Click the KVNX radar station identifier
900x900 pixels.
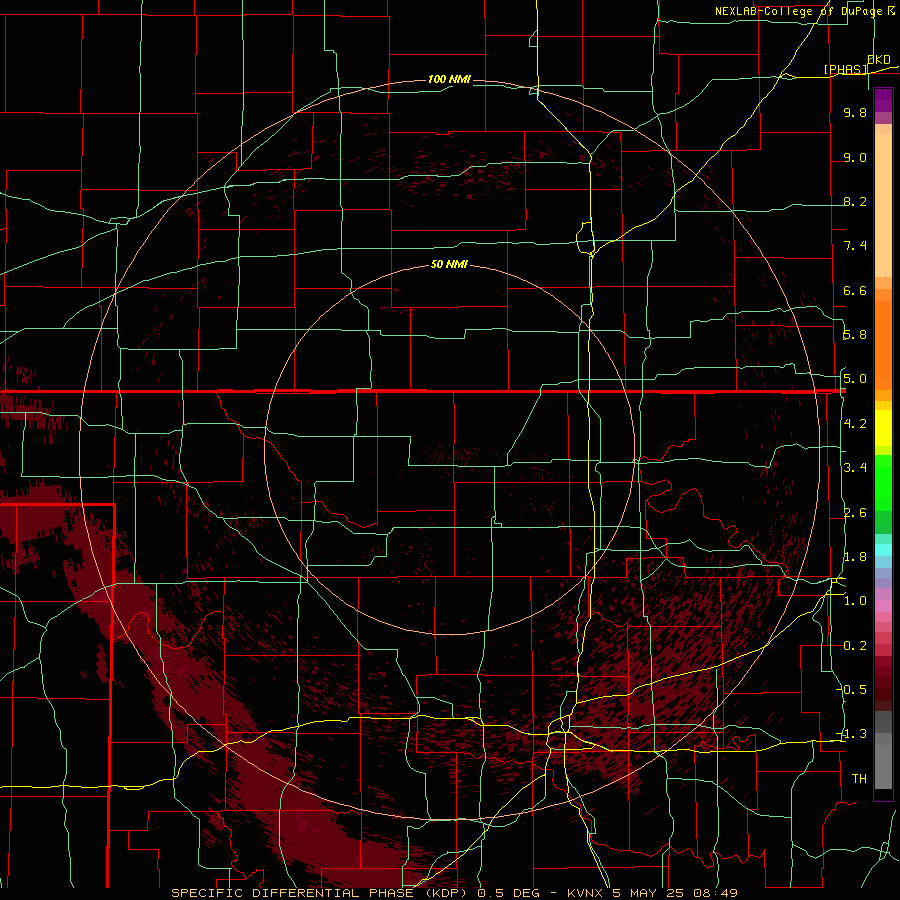(x=586, y=893)
